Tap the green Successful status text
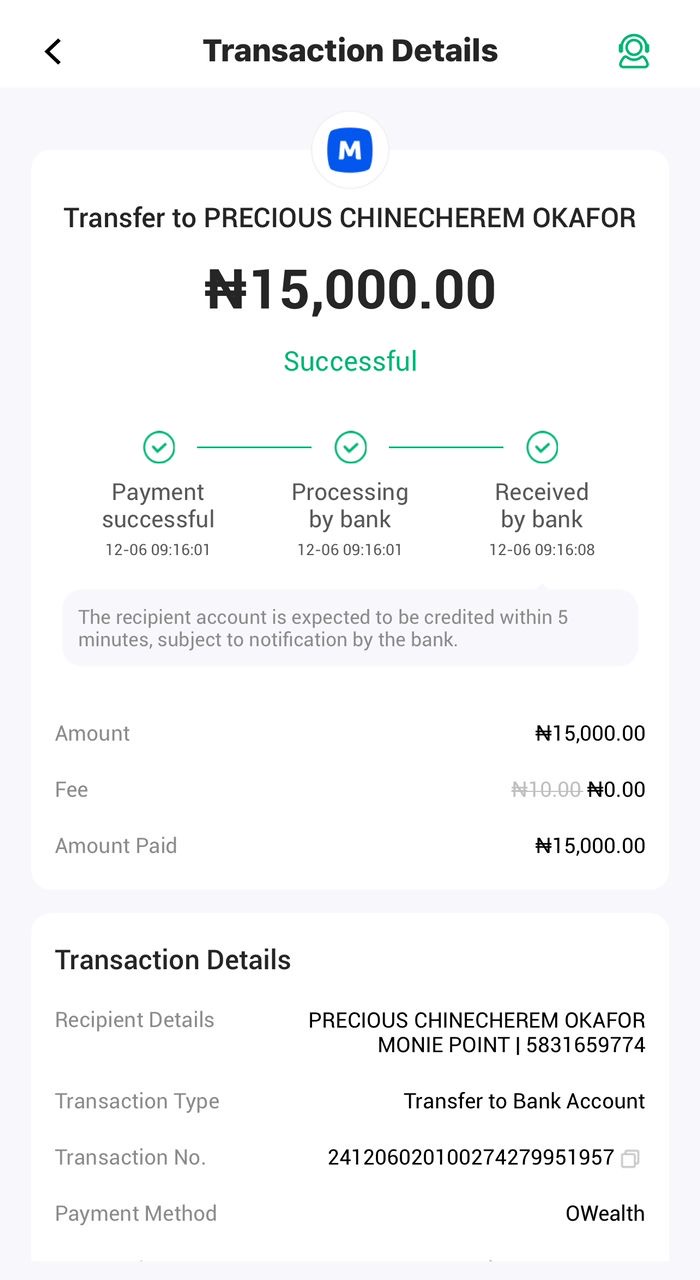The image size is (700, 1280). 350,361
